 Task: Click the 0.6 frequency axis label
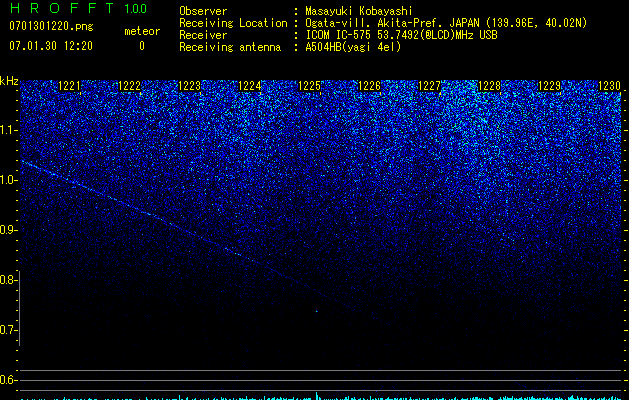coord(9,380)
